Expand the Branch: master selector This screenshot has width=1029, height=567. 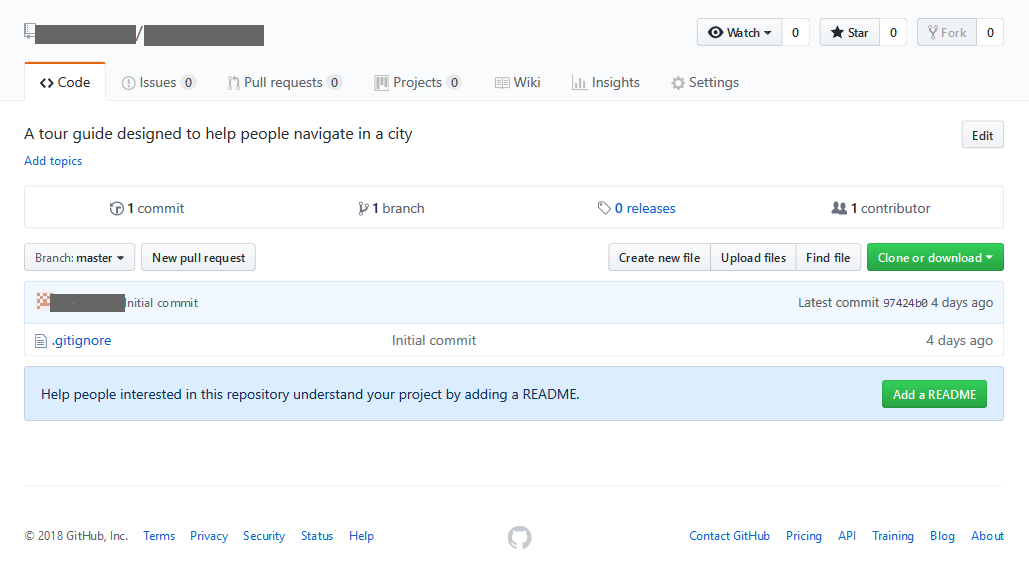(79, 257)
